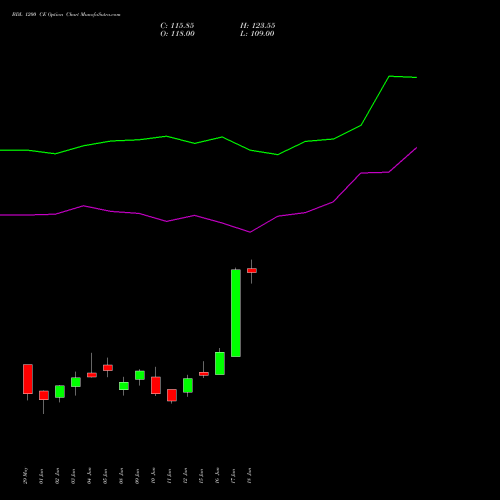Select the last small red candlestick on 18 Jun

click(x=252, y=271)
